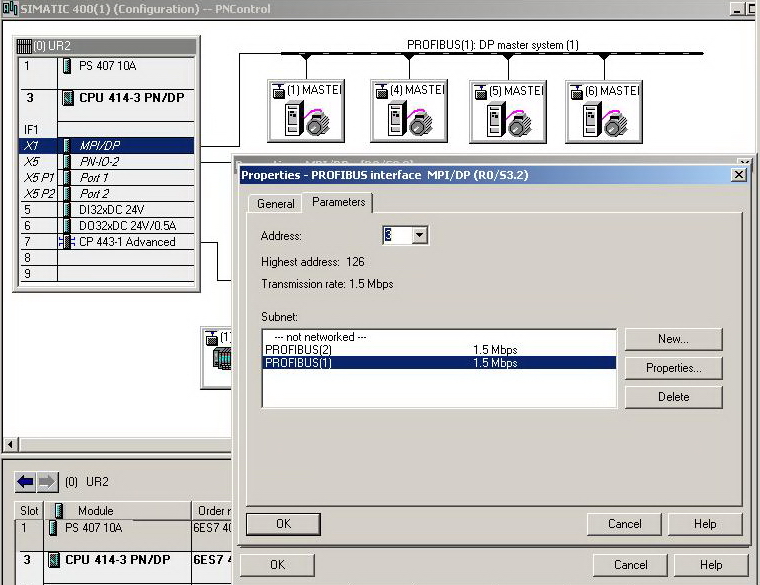Click the Delete subnet button
Viewport: 760px width, 585px height.
[673, 397]
